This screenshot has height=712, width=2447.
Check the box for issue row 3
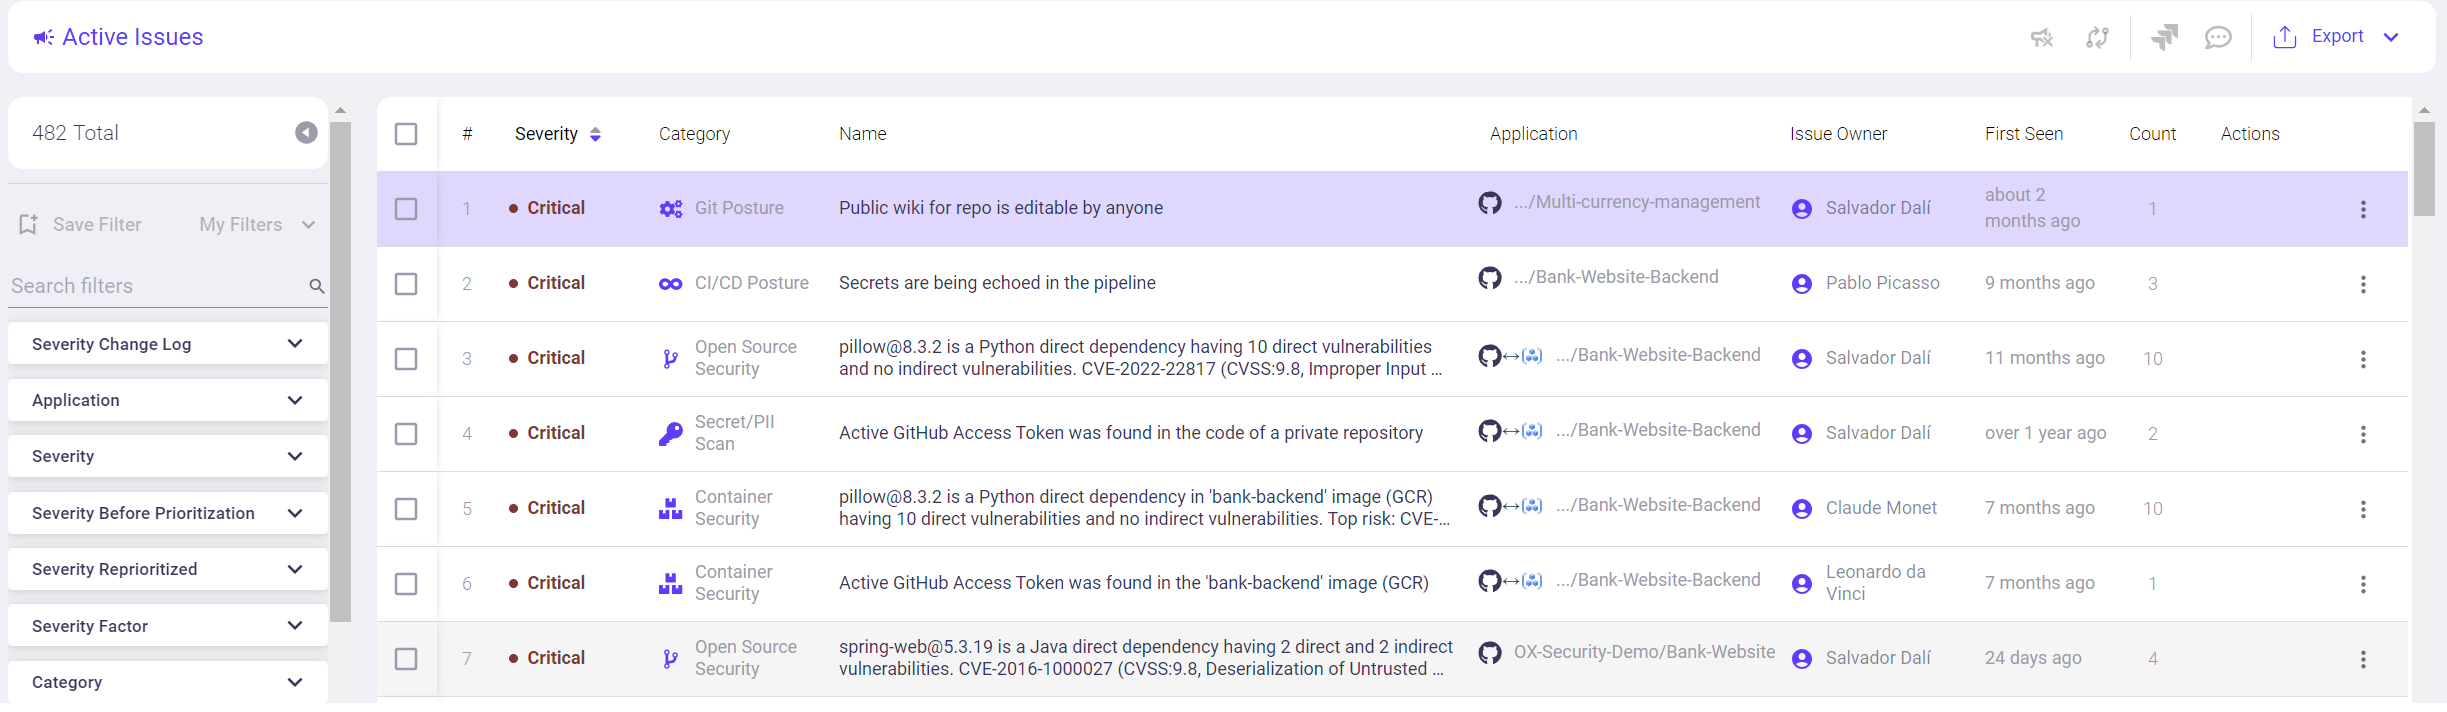(406, 359)
